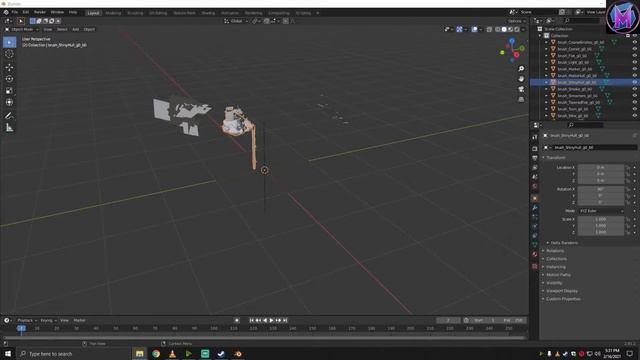Select the Cursor tool in left toolbar

coord(9,54)
